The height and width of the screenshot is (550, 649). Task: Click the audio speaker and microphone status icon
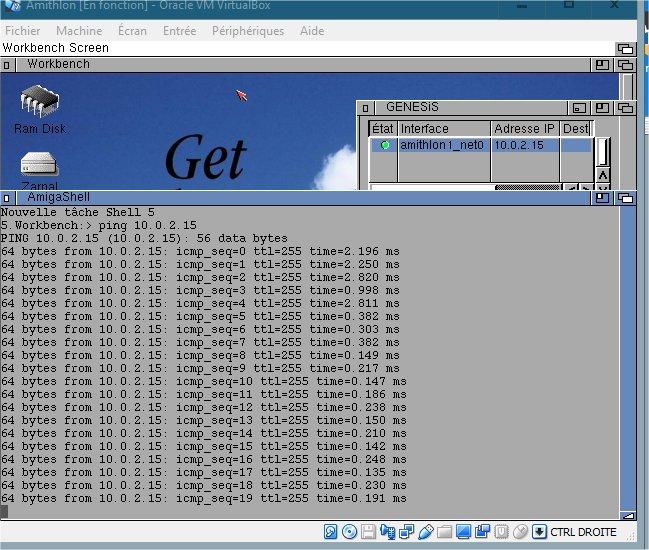387,532
